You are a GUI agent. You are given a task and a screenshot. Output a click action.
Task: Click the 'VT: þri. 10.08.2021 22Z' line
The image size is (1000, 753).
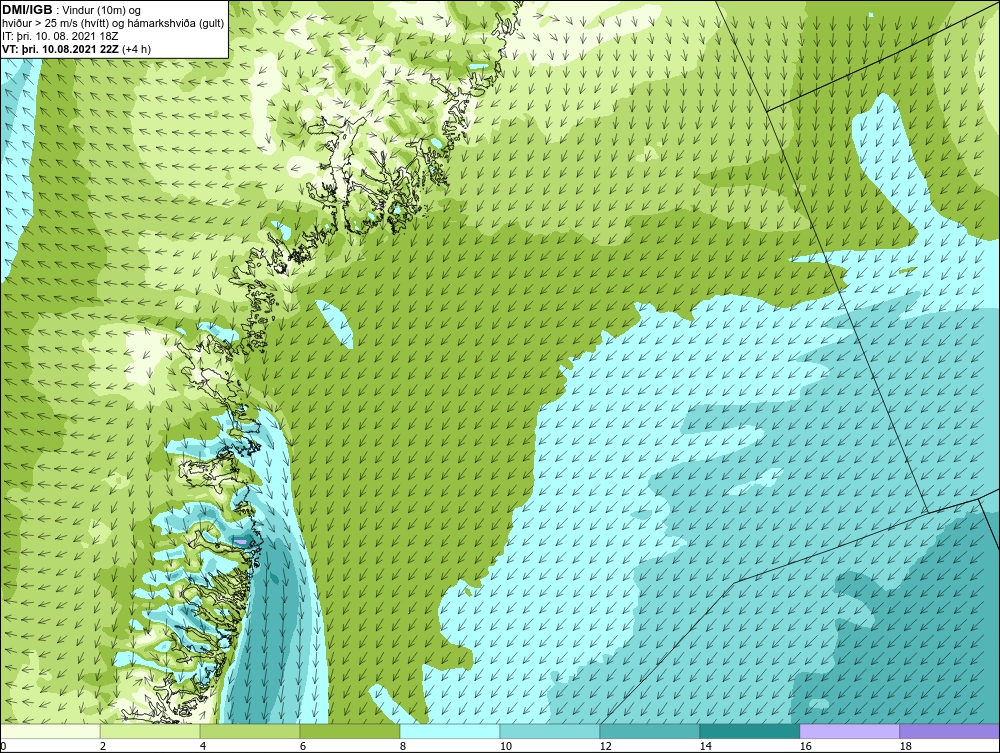(x=61, y=49)
